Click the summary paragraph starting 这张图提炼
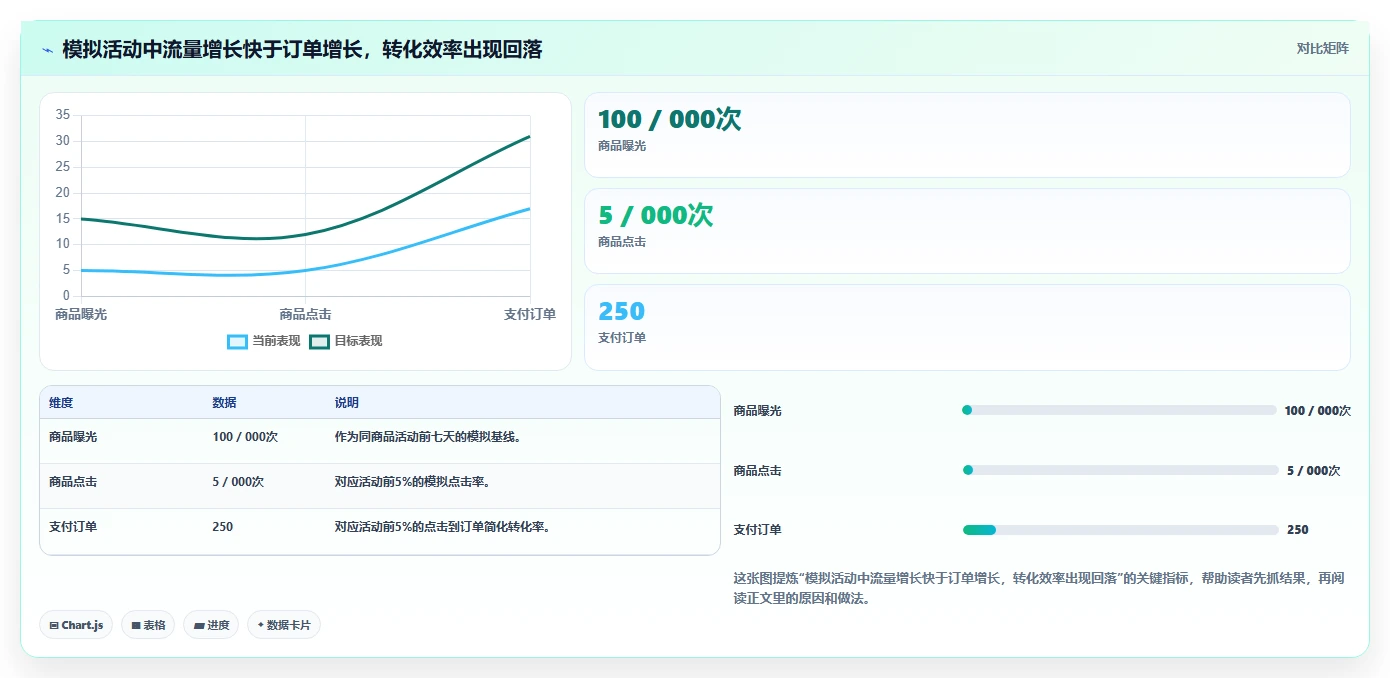Image resolution: width=1390 pixels, height=678 pixels. click(x=1039, y=588)
